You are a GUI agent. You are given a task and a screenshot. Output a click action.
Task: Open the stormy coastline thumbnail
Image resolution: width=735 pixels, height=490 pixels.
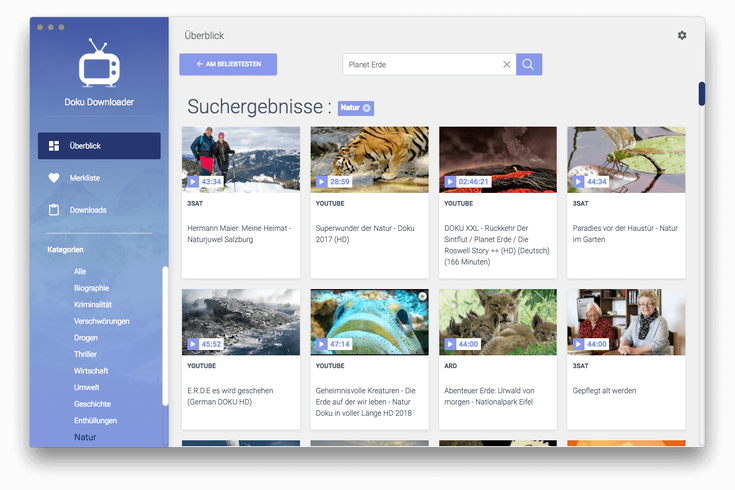tap(241, 322)
